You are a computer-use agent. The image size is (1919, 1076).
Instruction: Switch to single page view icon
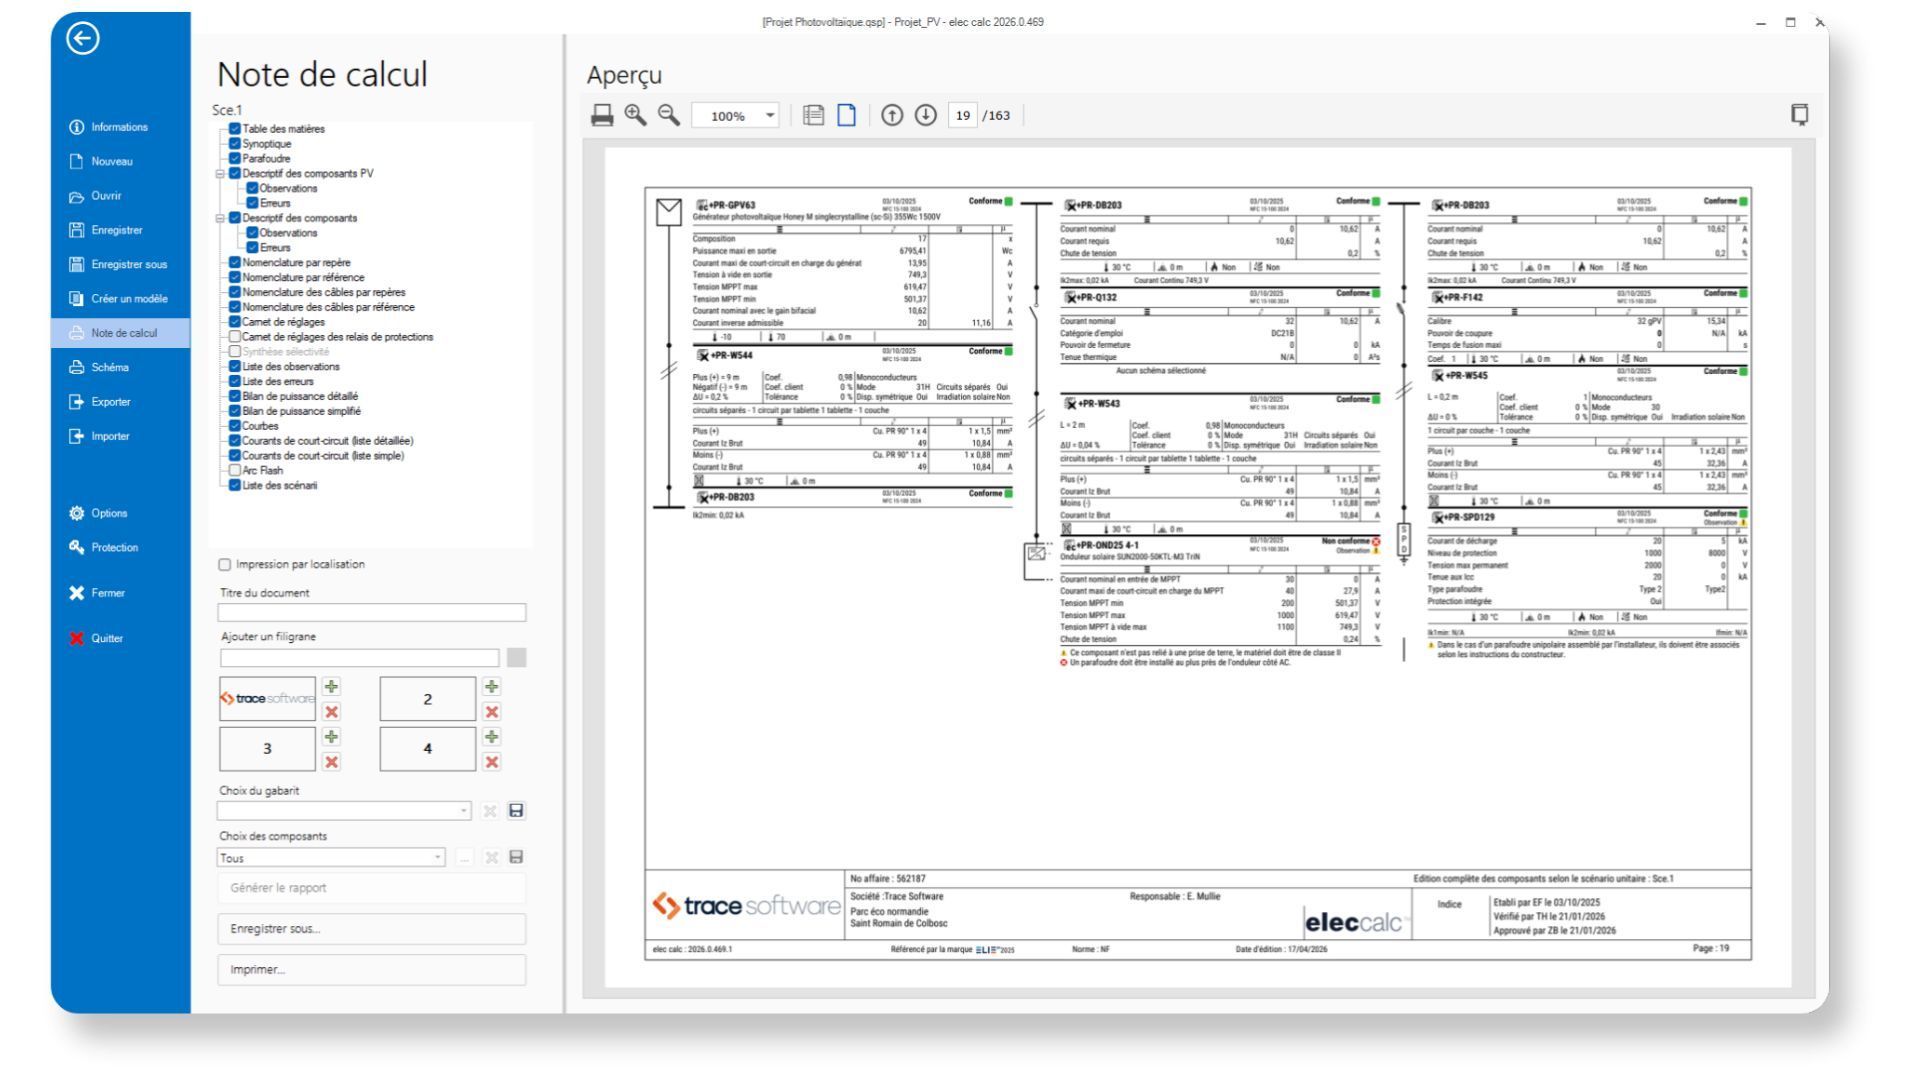pyautogui.click(x=846, y=116)
